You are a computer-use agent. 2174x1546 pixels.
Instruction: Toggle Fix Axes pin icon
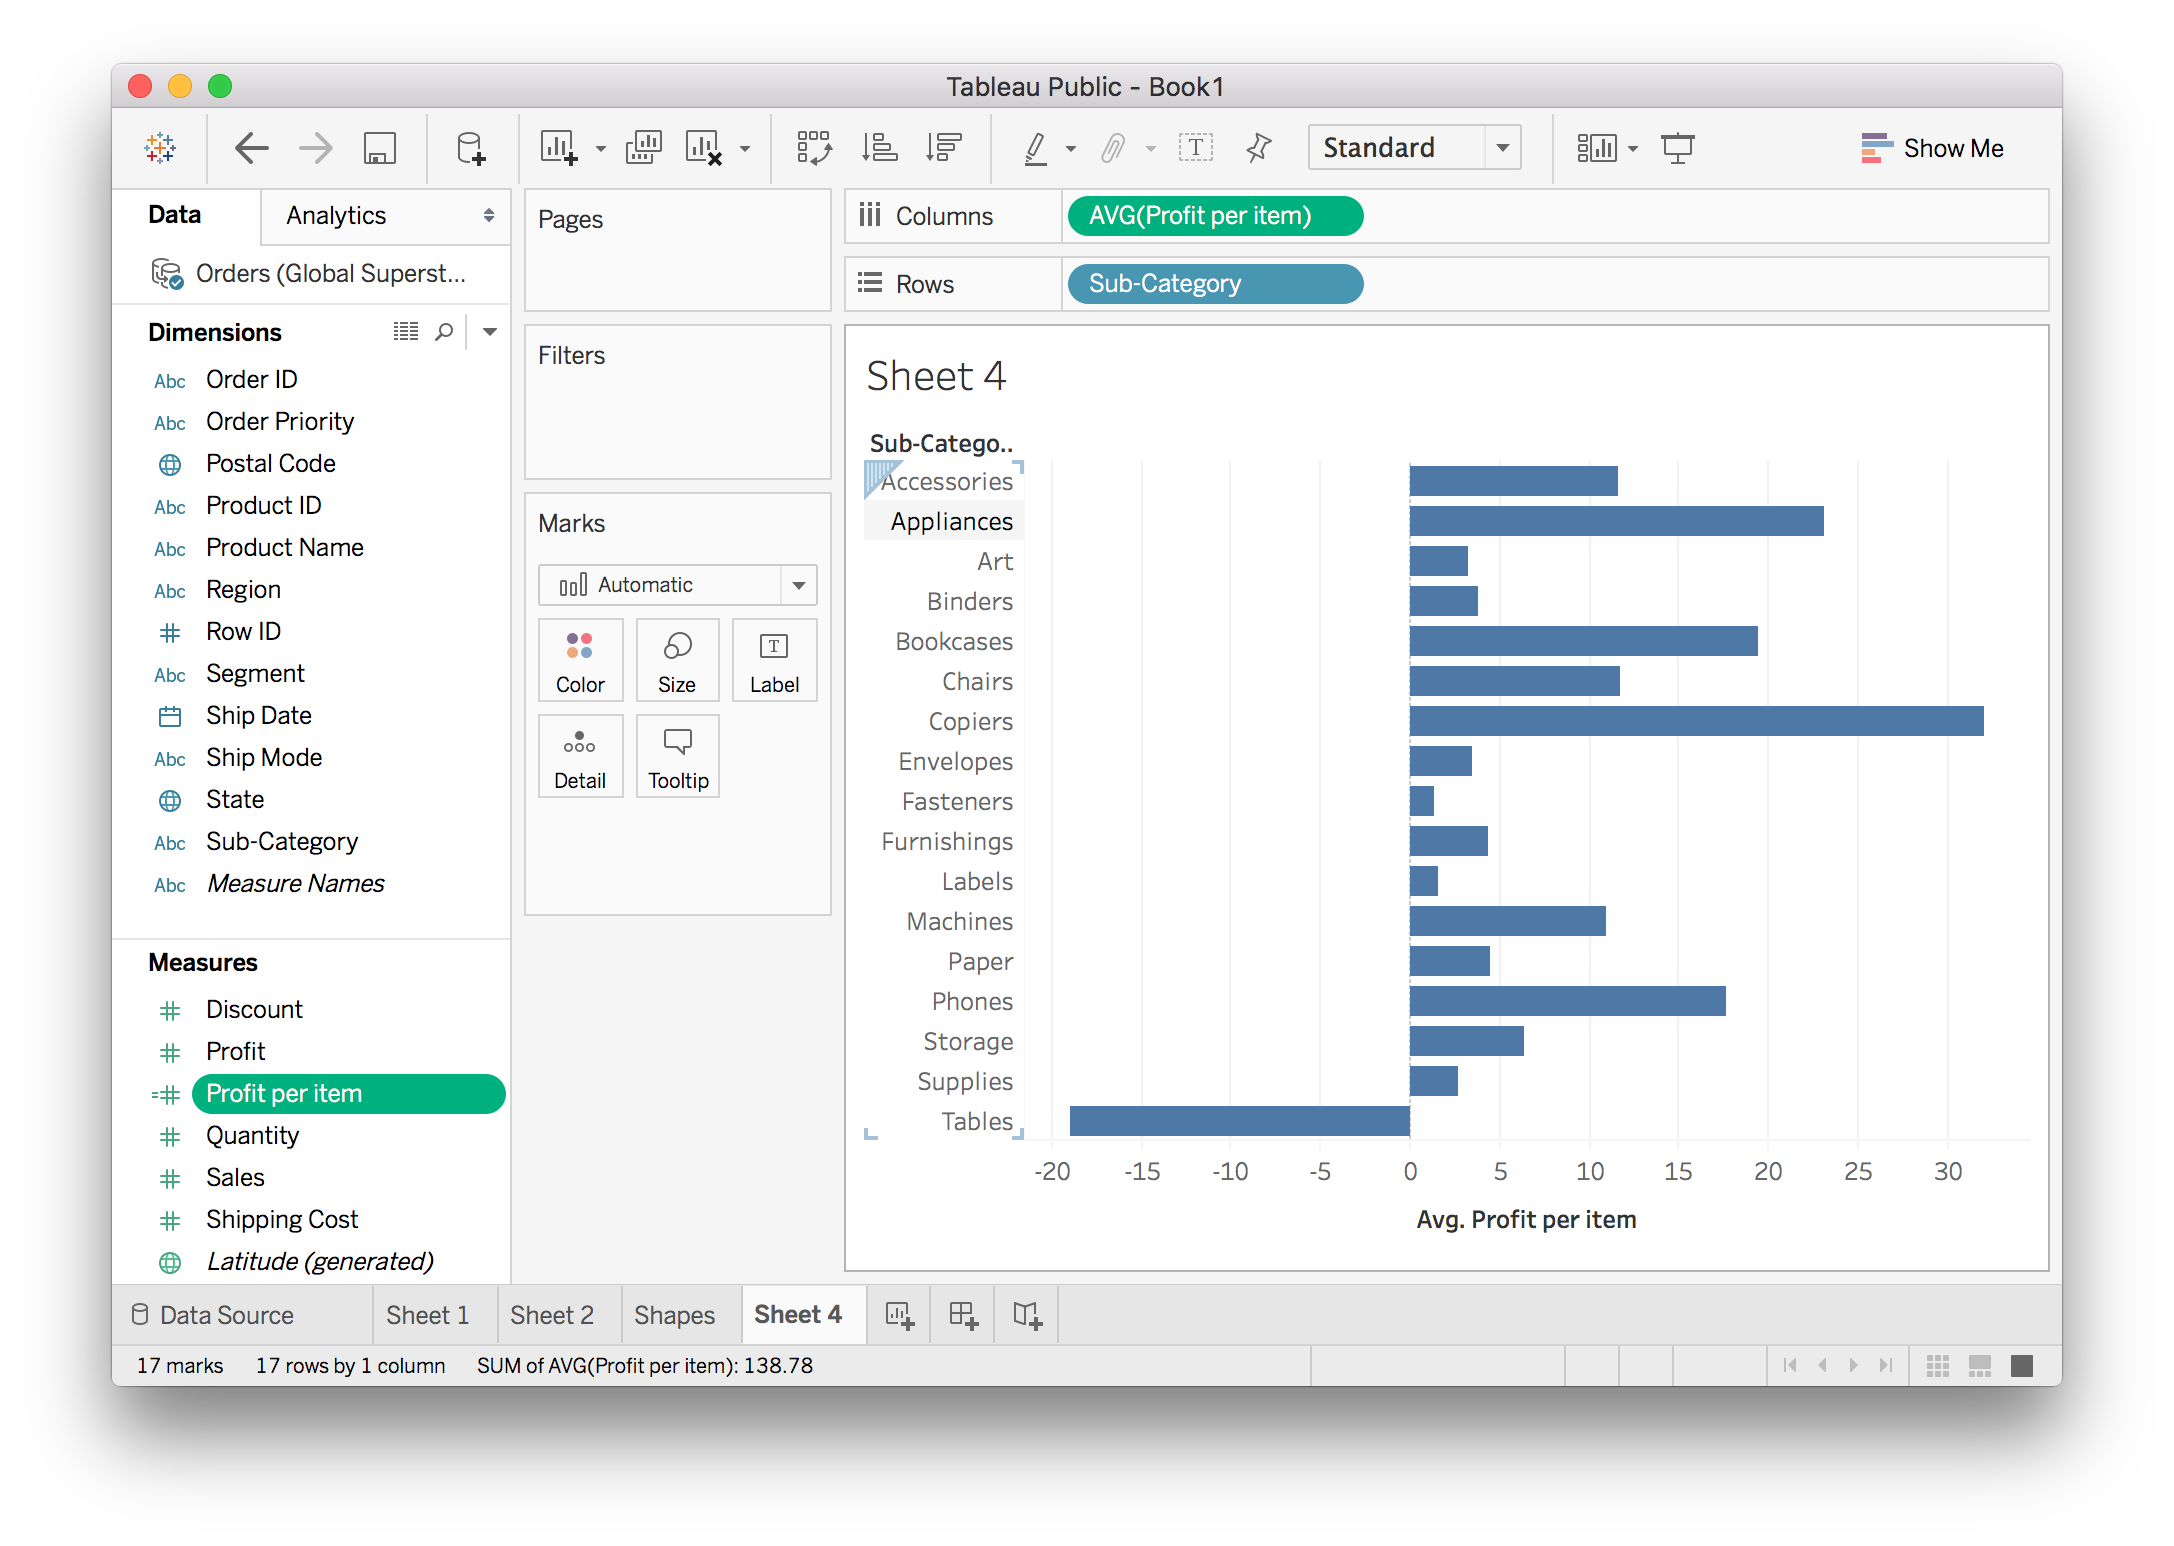(1258, 148)
